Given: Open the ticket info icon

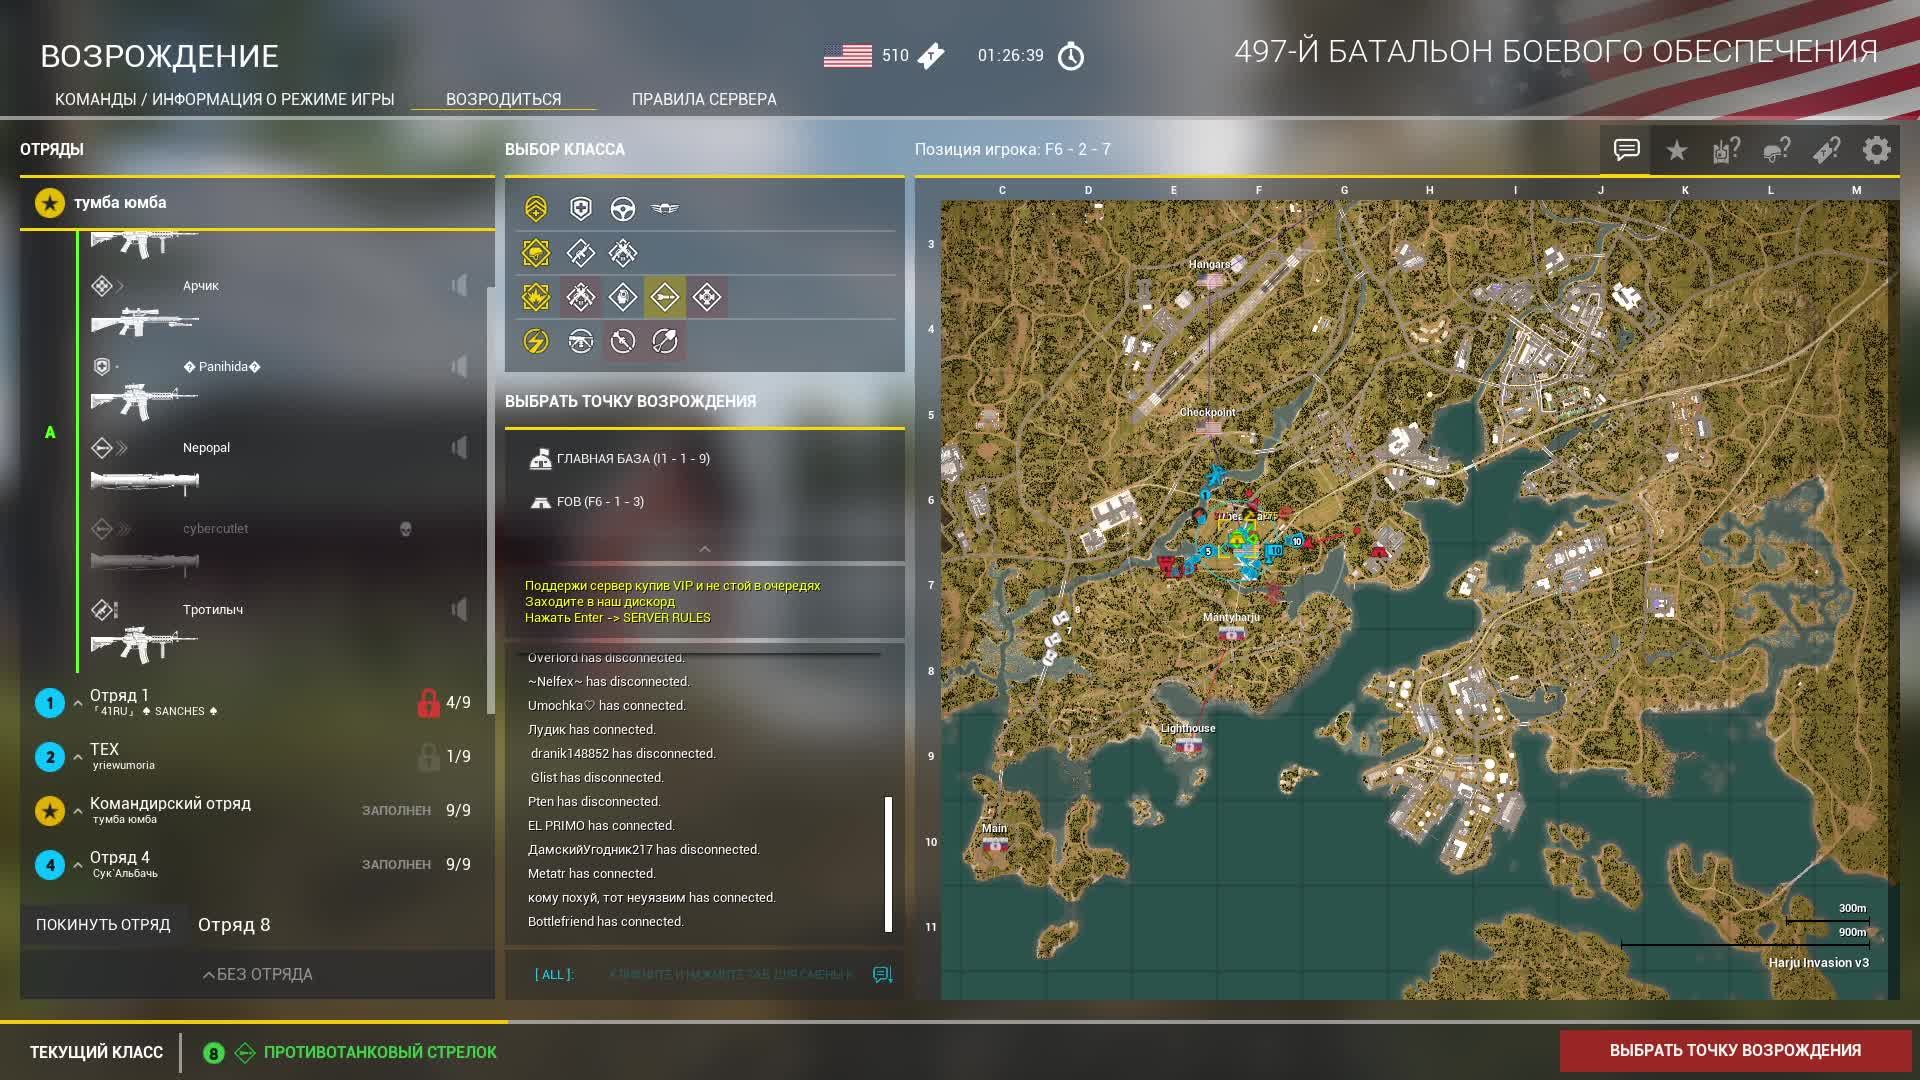Looking at the screenshot, I should (x=1826, y=150).
